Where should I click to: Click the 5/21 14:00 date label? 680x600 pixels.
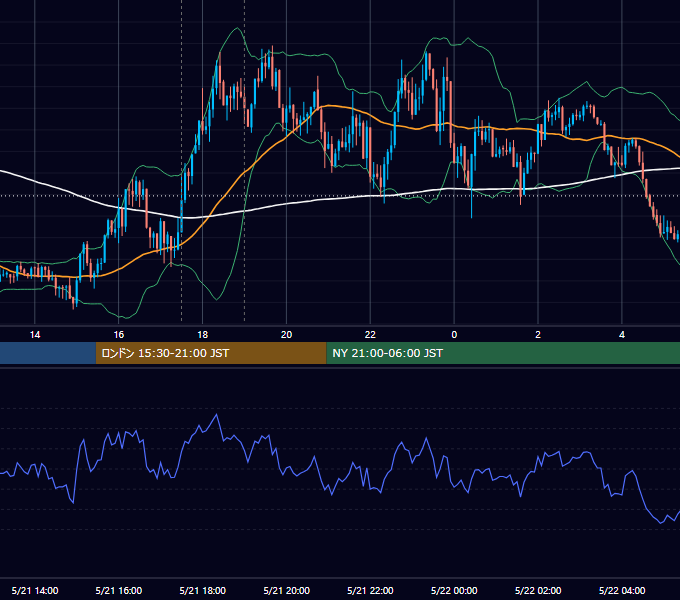(35, 590)
